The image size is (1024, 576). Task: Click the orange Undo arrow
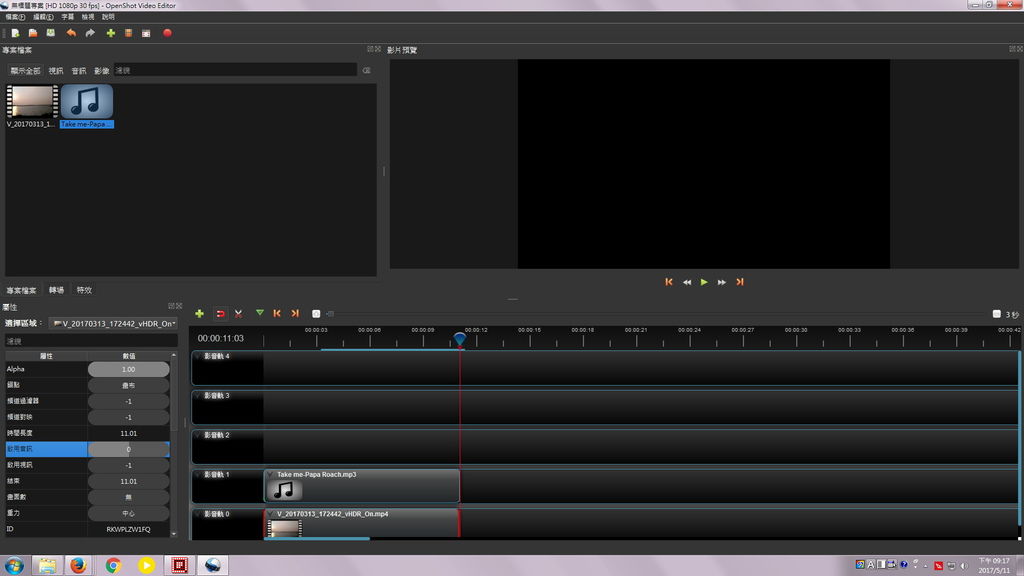point(71,33)
